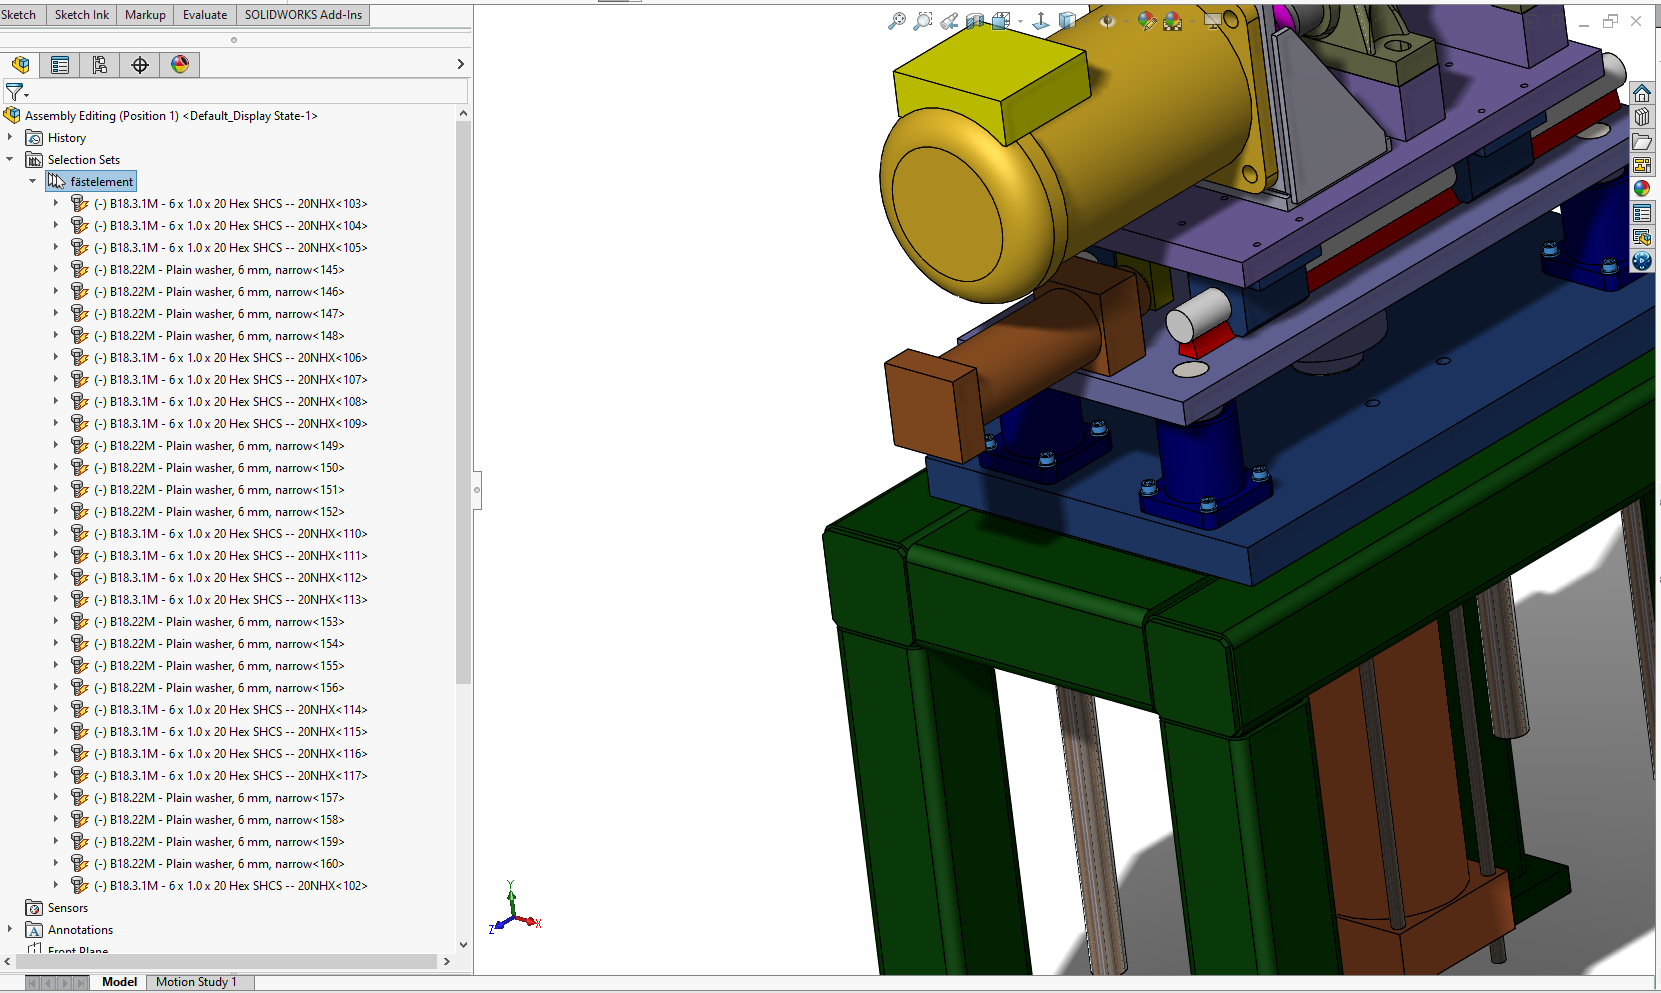The width and height of the screenshot is (1661, 993).
Task: Click the Zoom to Fit icon
Action: coord(897,21)
